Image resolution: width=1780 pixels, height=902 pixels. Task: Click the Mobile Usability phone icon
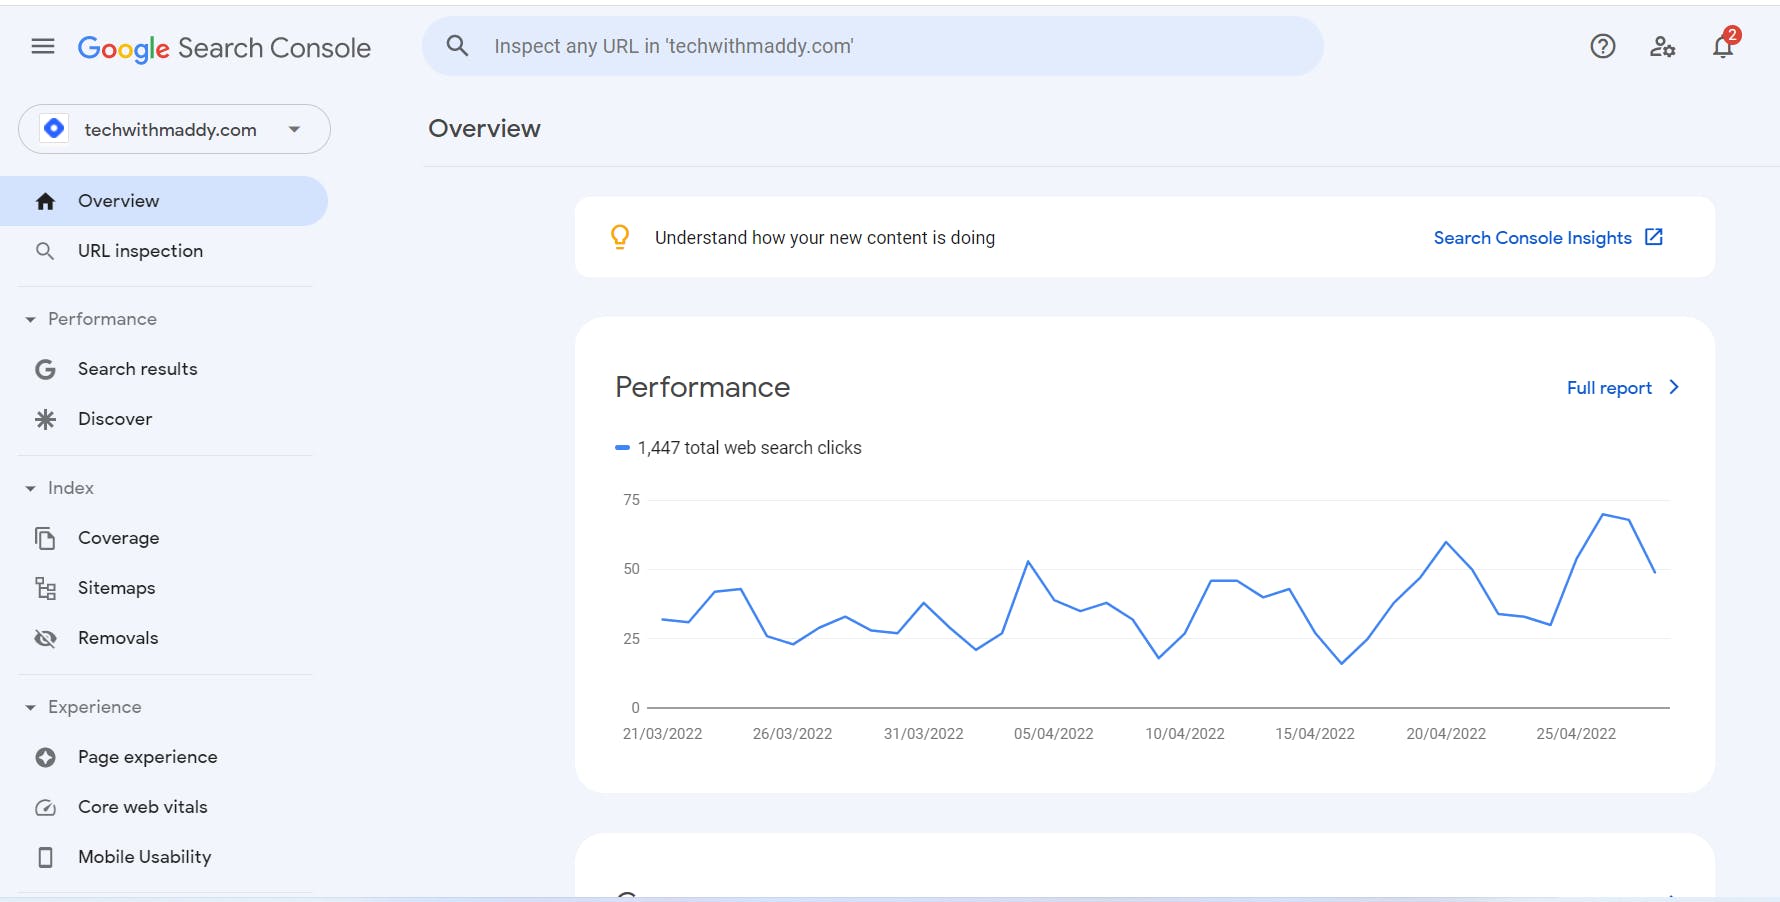pos(45,857)
